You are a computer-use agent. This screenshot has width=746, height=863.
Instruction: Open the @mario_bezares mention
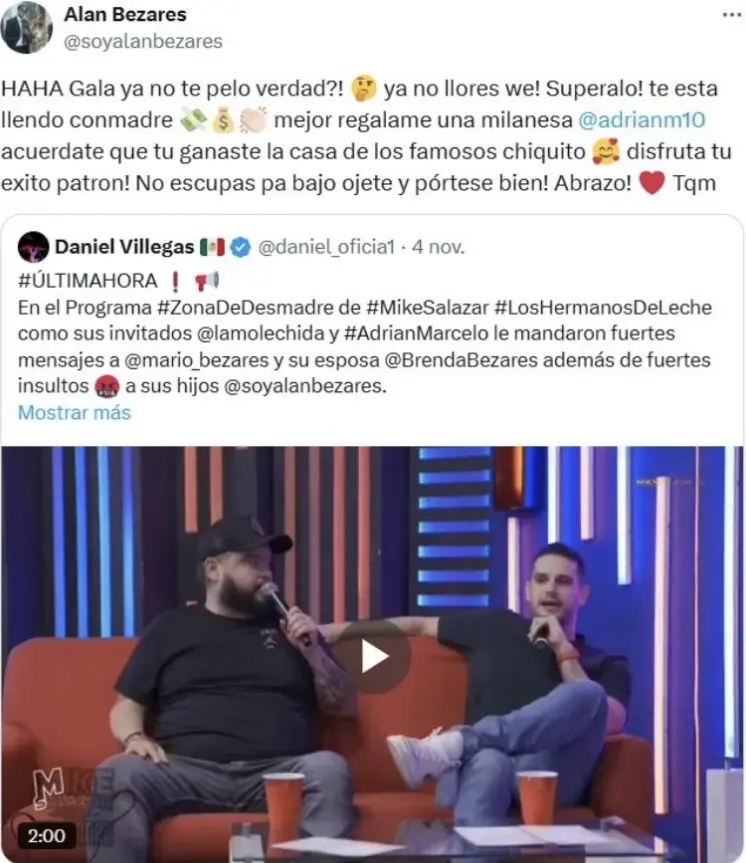[x=197, y=360]
